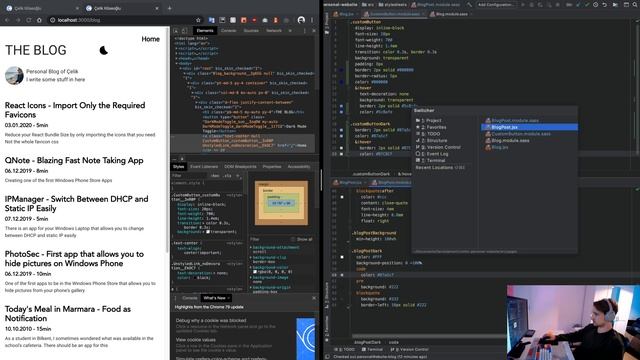Screen dimensions: 640x360
Task: Switch to the DevTools Network tab
Action: (x=274, y=31)
